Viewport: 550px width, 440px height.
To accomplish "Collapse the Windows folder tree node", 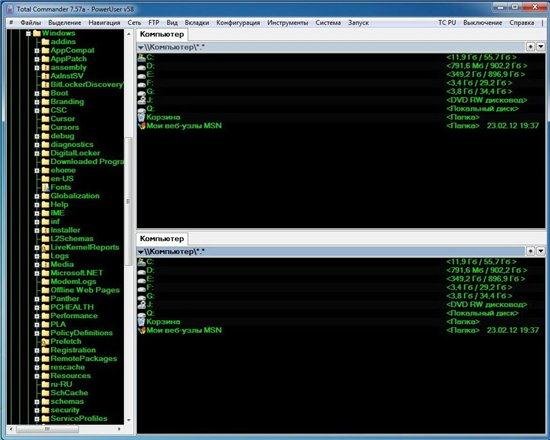I will pyautogui.click(x=28, y=33).
